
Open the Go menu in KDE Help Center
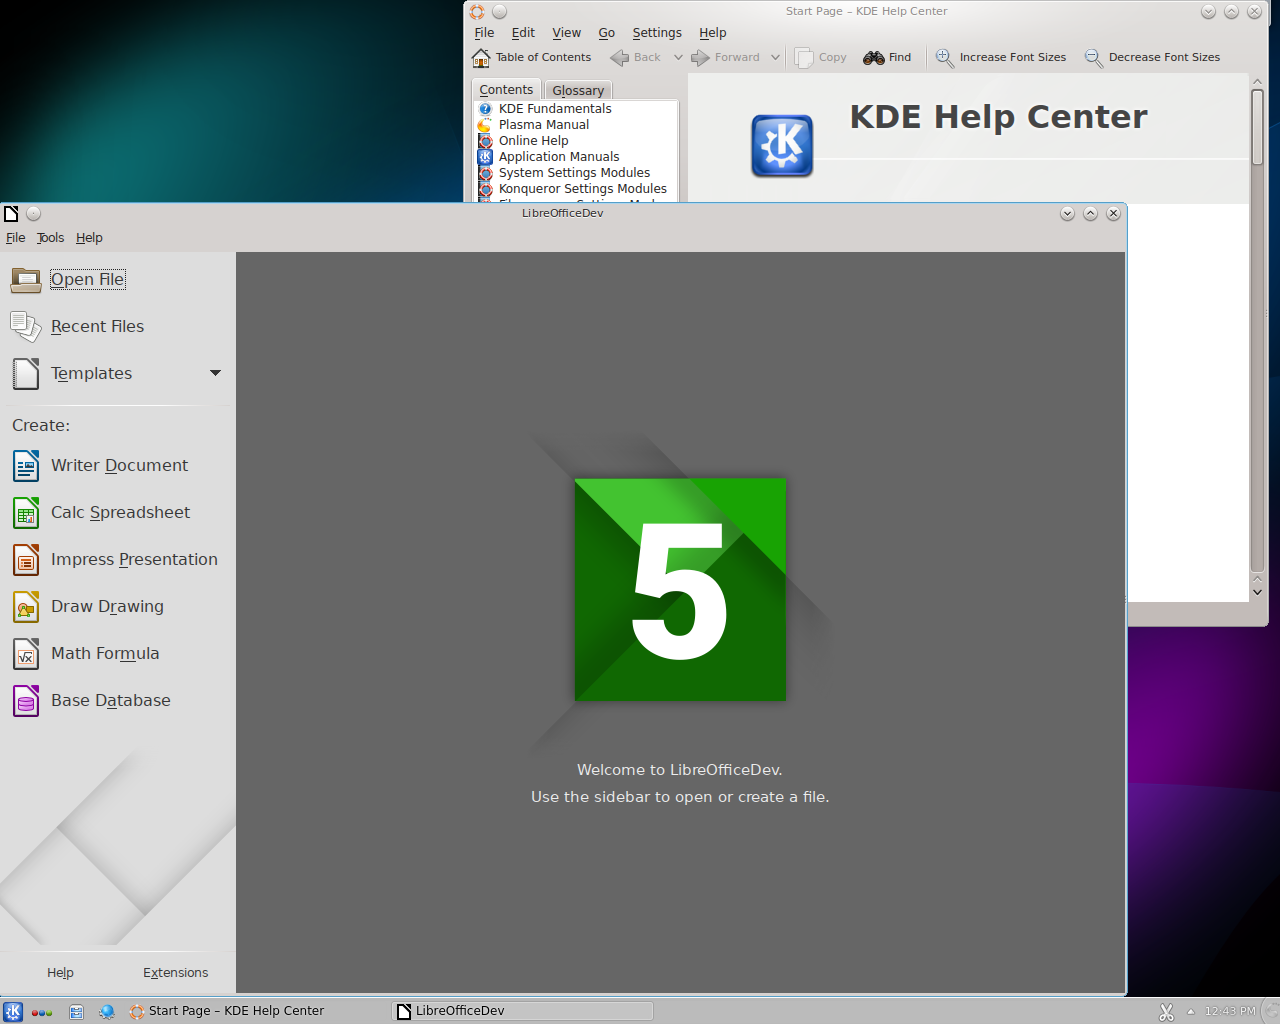click(x=607, y=33)
